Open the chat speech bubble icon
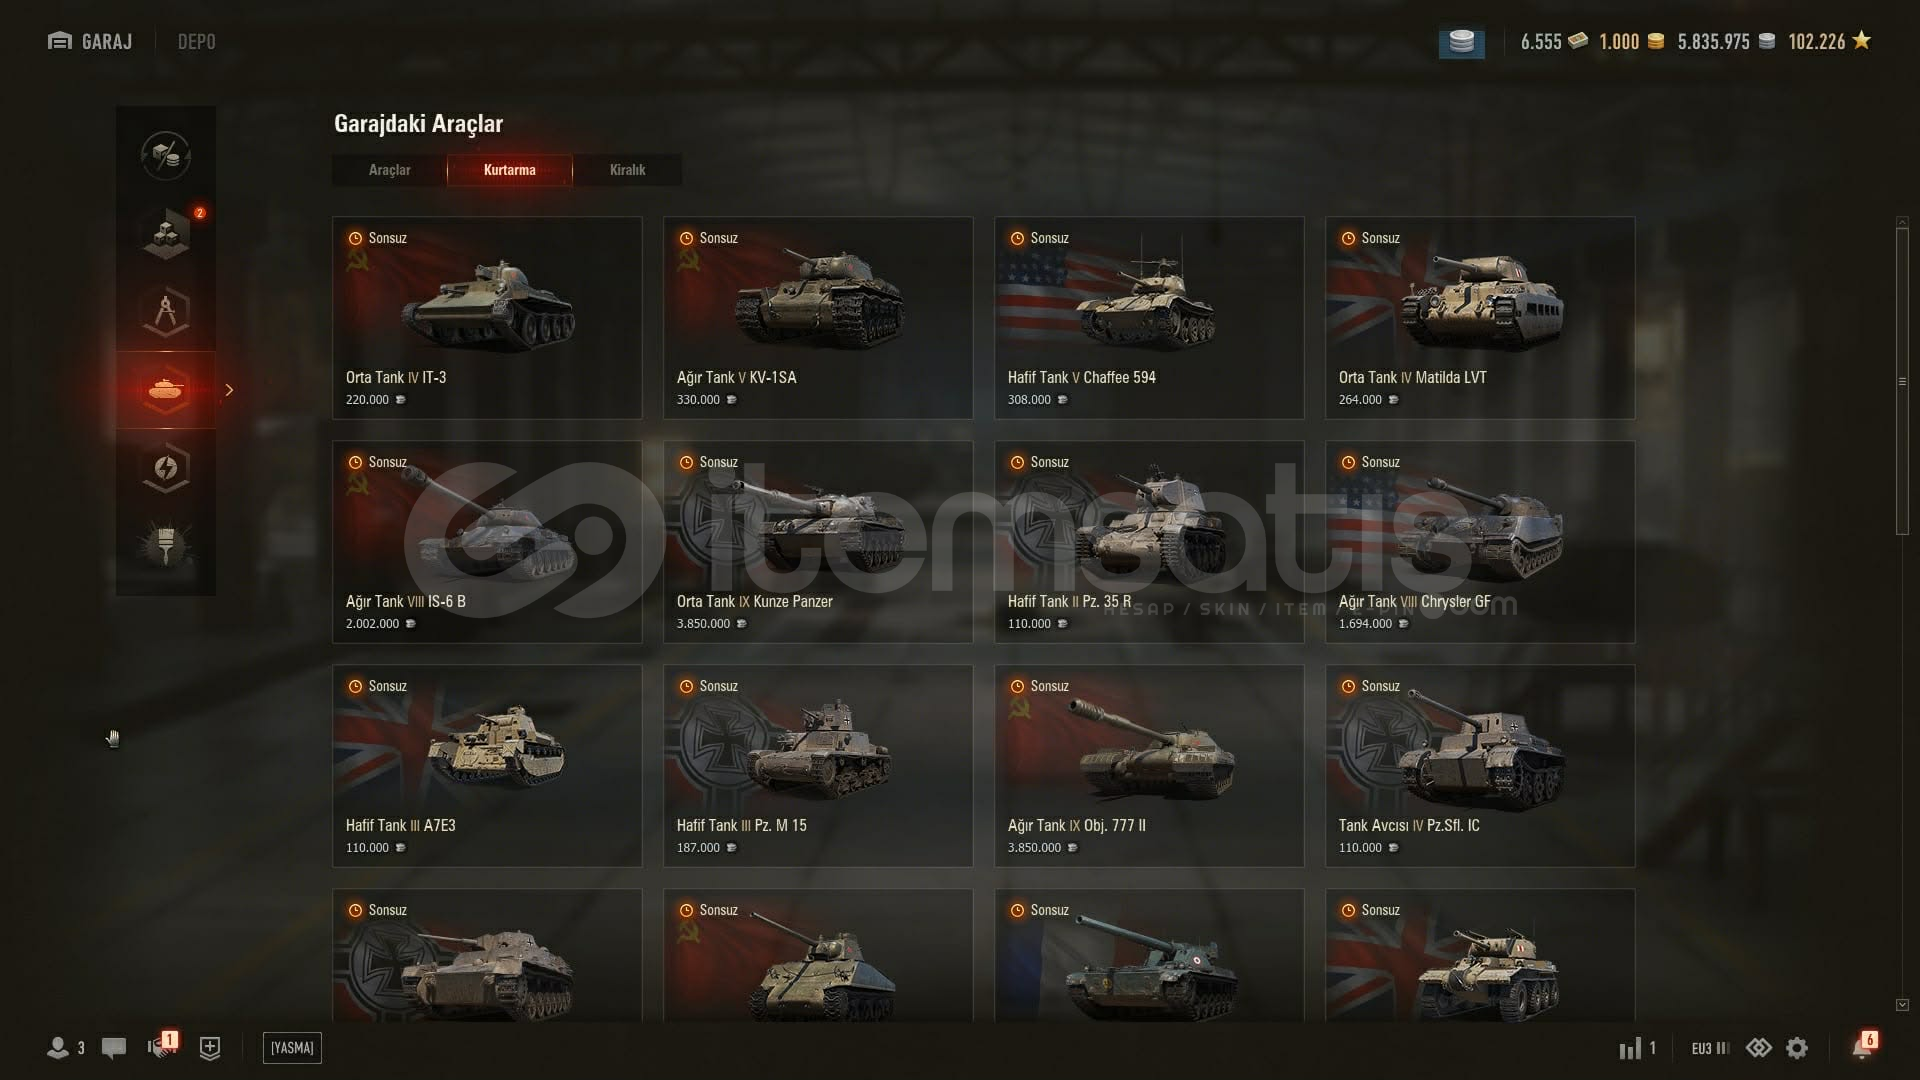The width and height of the screenshot is (1920, 1080). (114, 1048)
